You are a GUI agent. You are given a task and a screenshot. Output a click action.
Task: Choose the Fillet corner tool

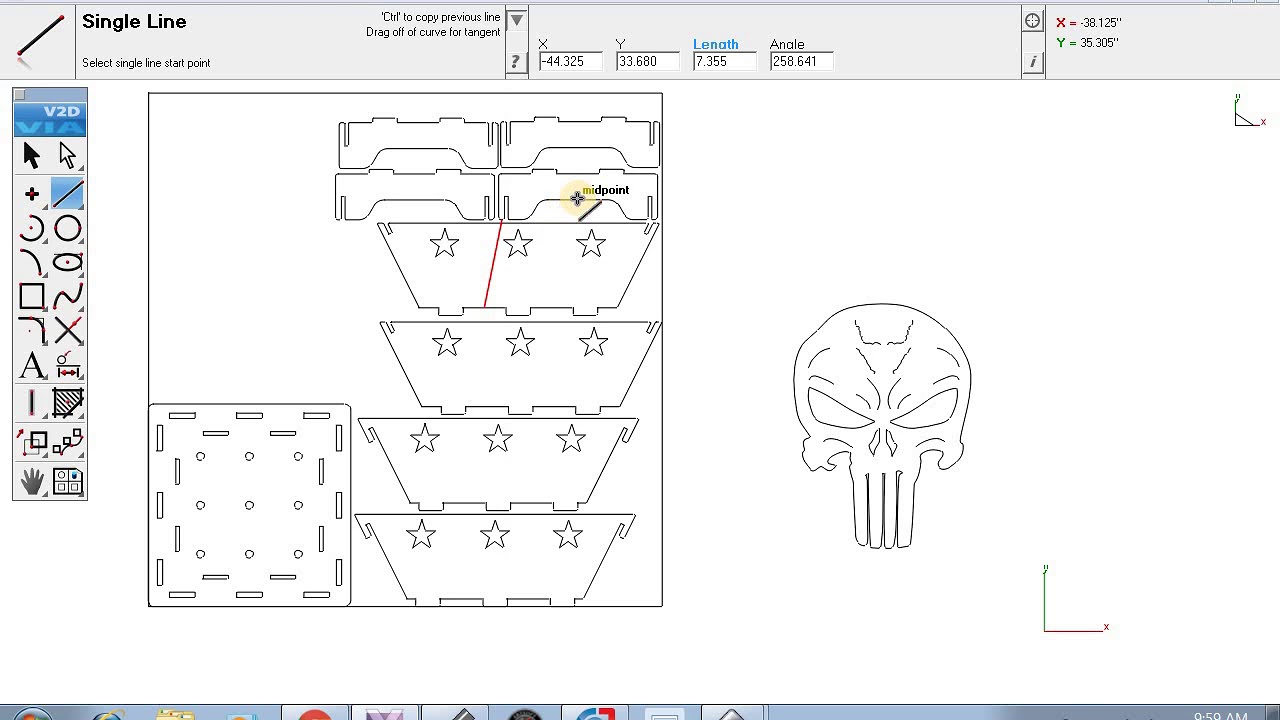(31, 330)
